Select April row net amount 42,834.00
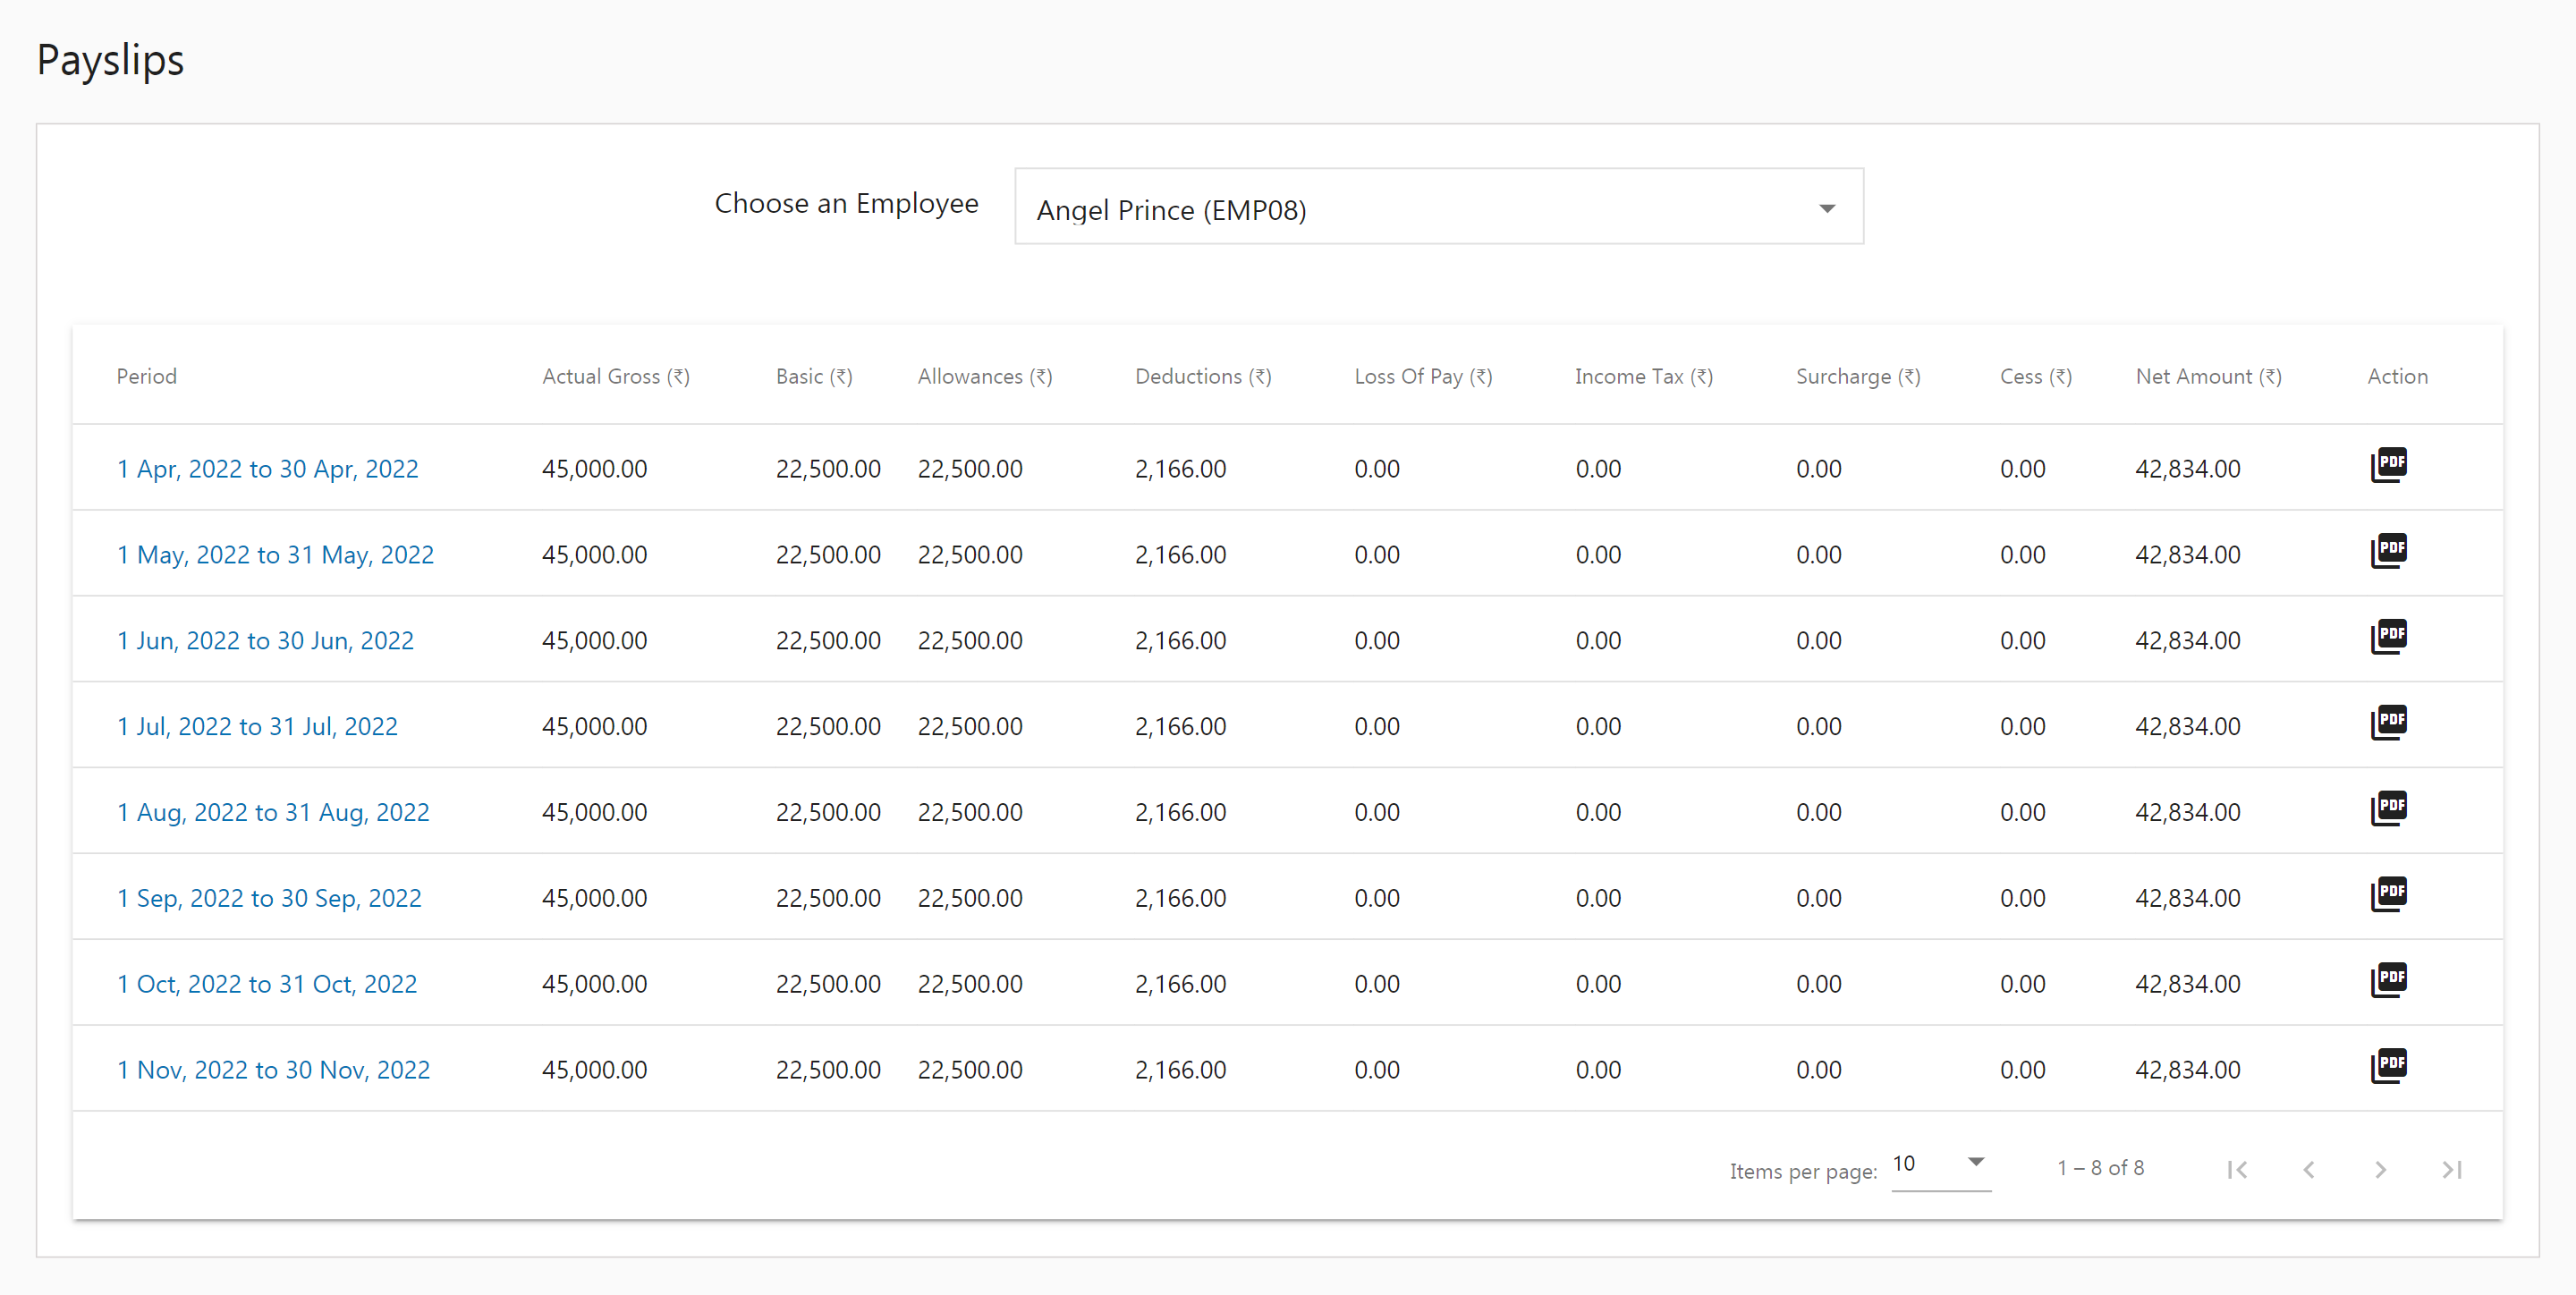This screenshot has width=2576, height=1295. pyautogui.click(x=2188, y=469)
